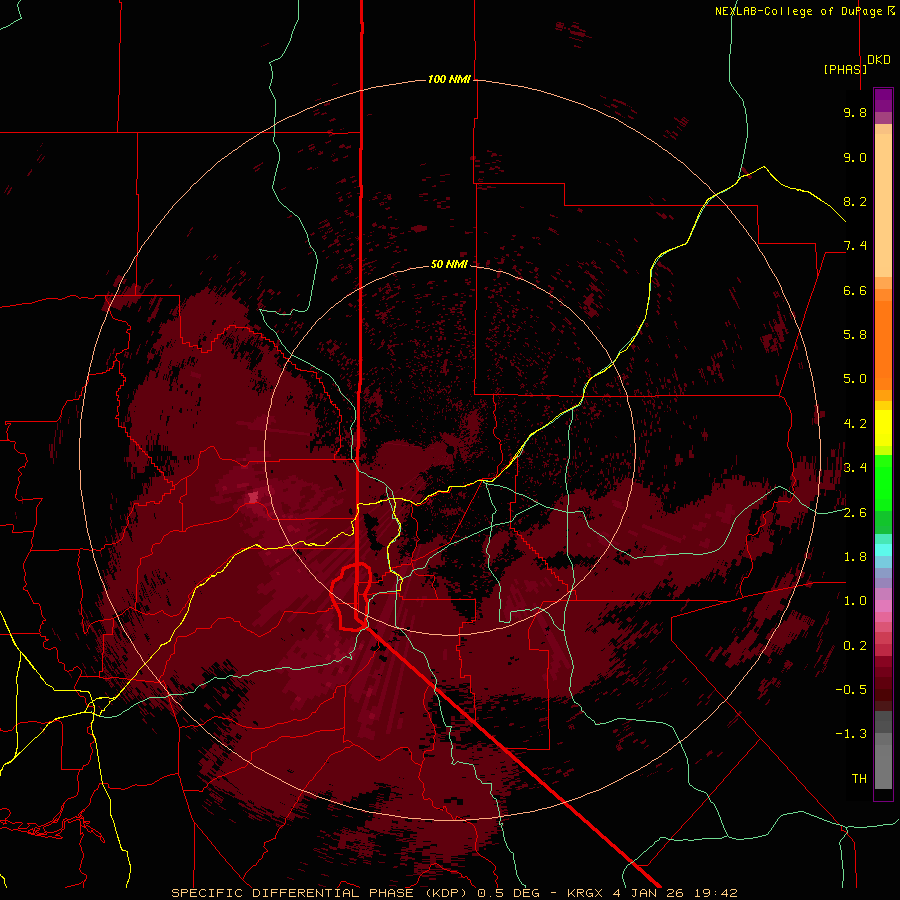Click the 2.6 scale value
The height and width of the screenshot is (900, 900).
(x=855, y=512)
